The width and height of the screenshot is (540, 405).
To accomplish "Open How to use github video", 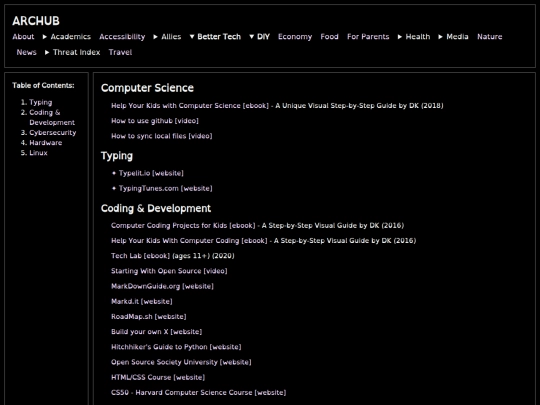I will tap(155, 121).
